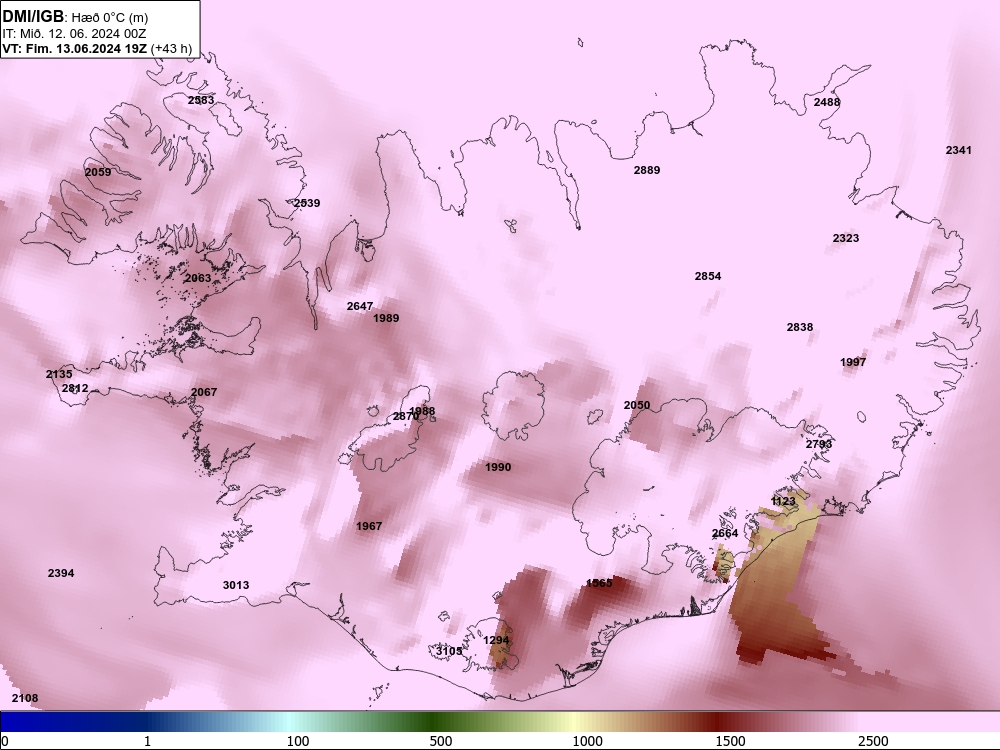Click the map value 2059

(x=98, y=172)
